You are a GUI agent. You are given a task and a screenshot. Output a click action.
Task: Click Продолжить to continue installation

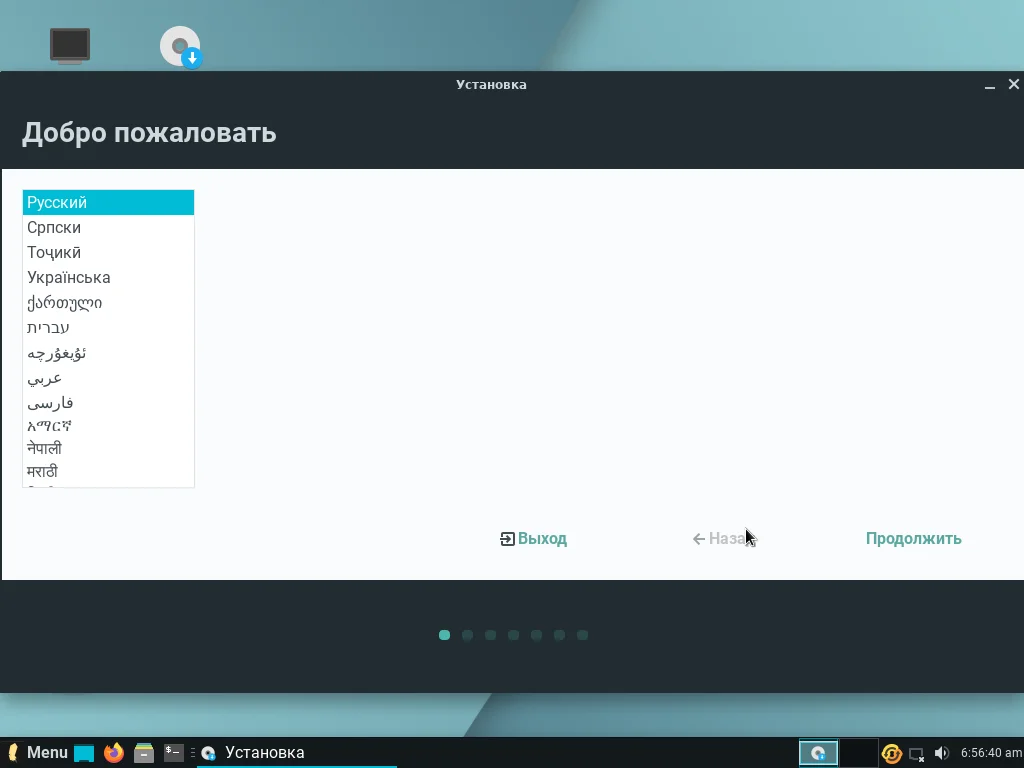tap(913, 538)
